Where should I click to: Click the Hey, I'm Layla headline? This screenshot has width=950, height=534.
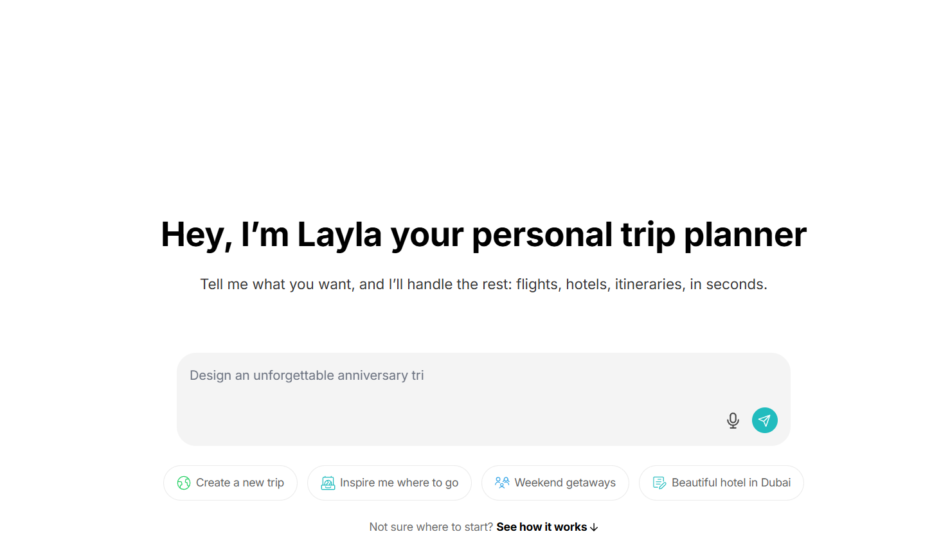(x=483, y=235)
